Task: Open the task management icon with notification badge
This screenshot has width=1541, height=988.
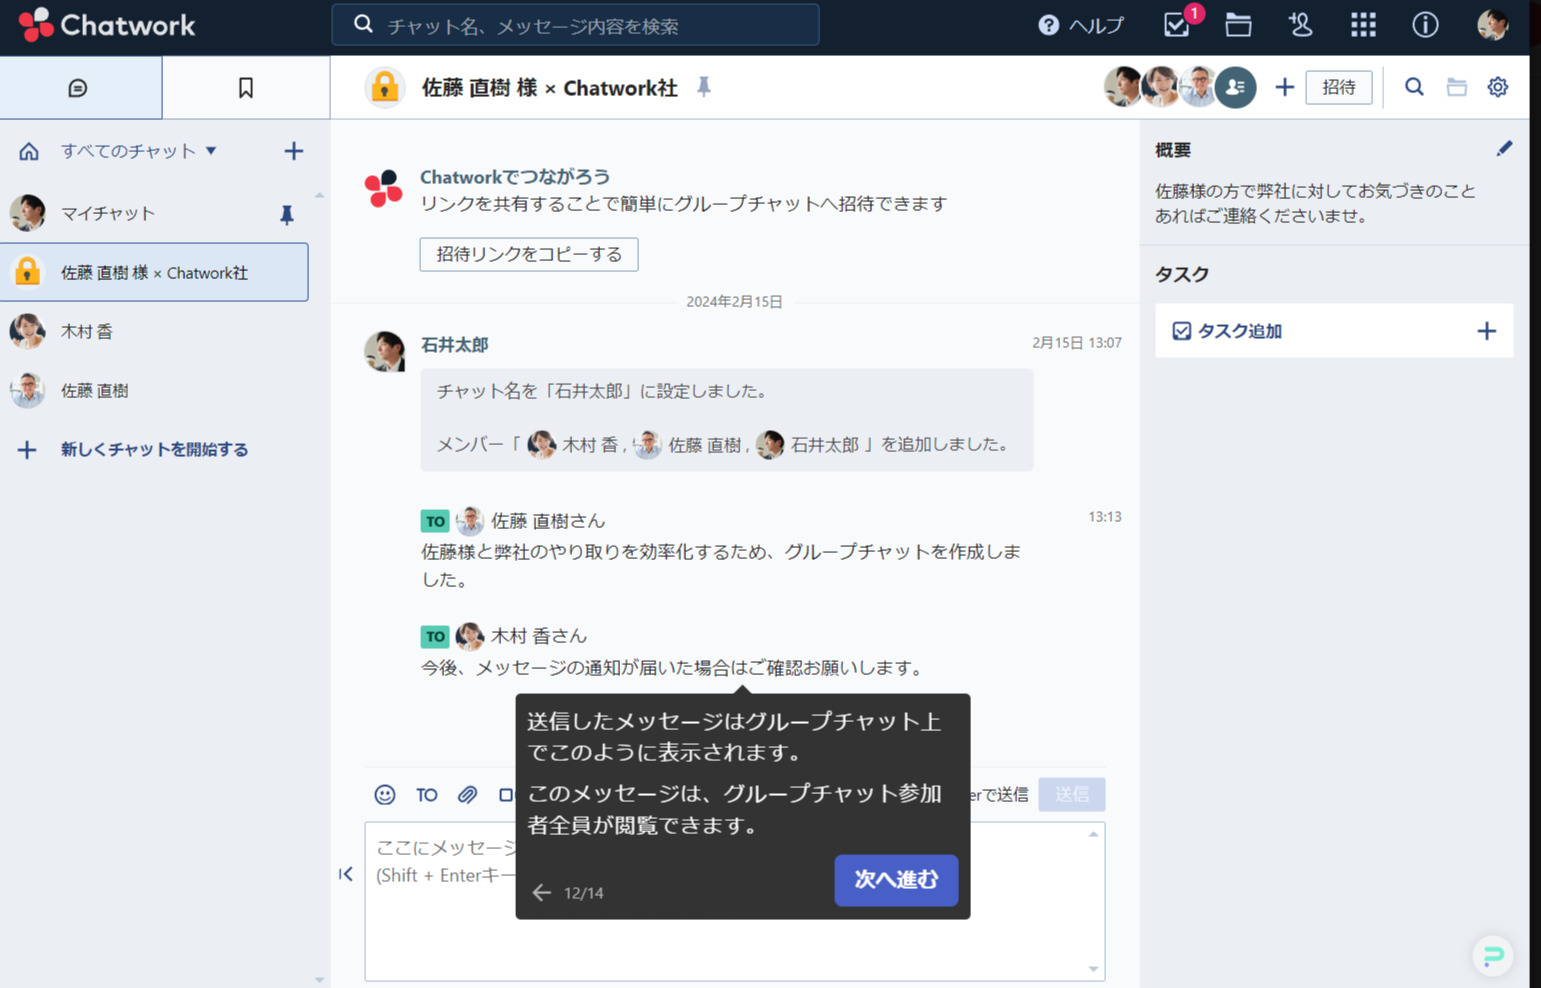Action: [1174, 25]
